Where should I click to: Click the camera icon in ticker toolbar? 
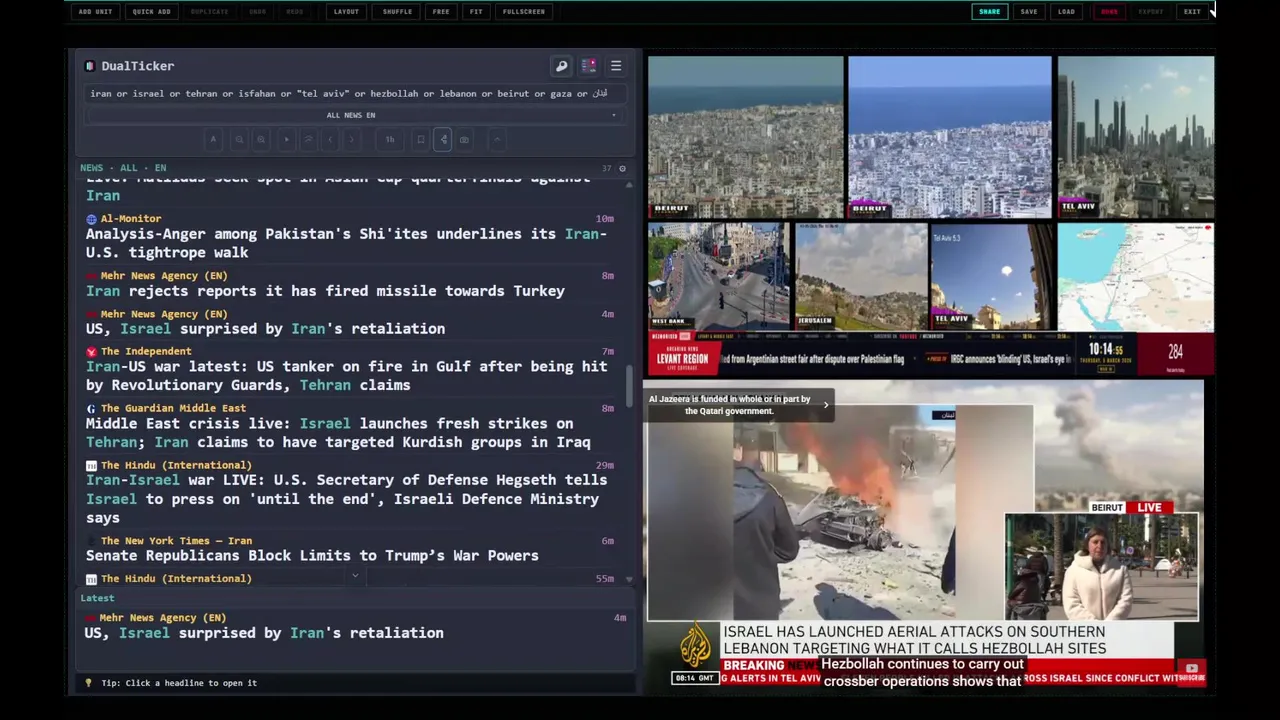(464, 139)
